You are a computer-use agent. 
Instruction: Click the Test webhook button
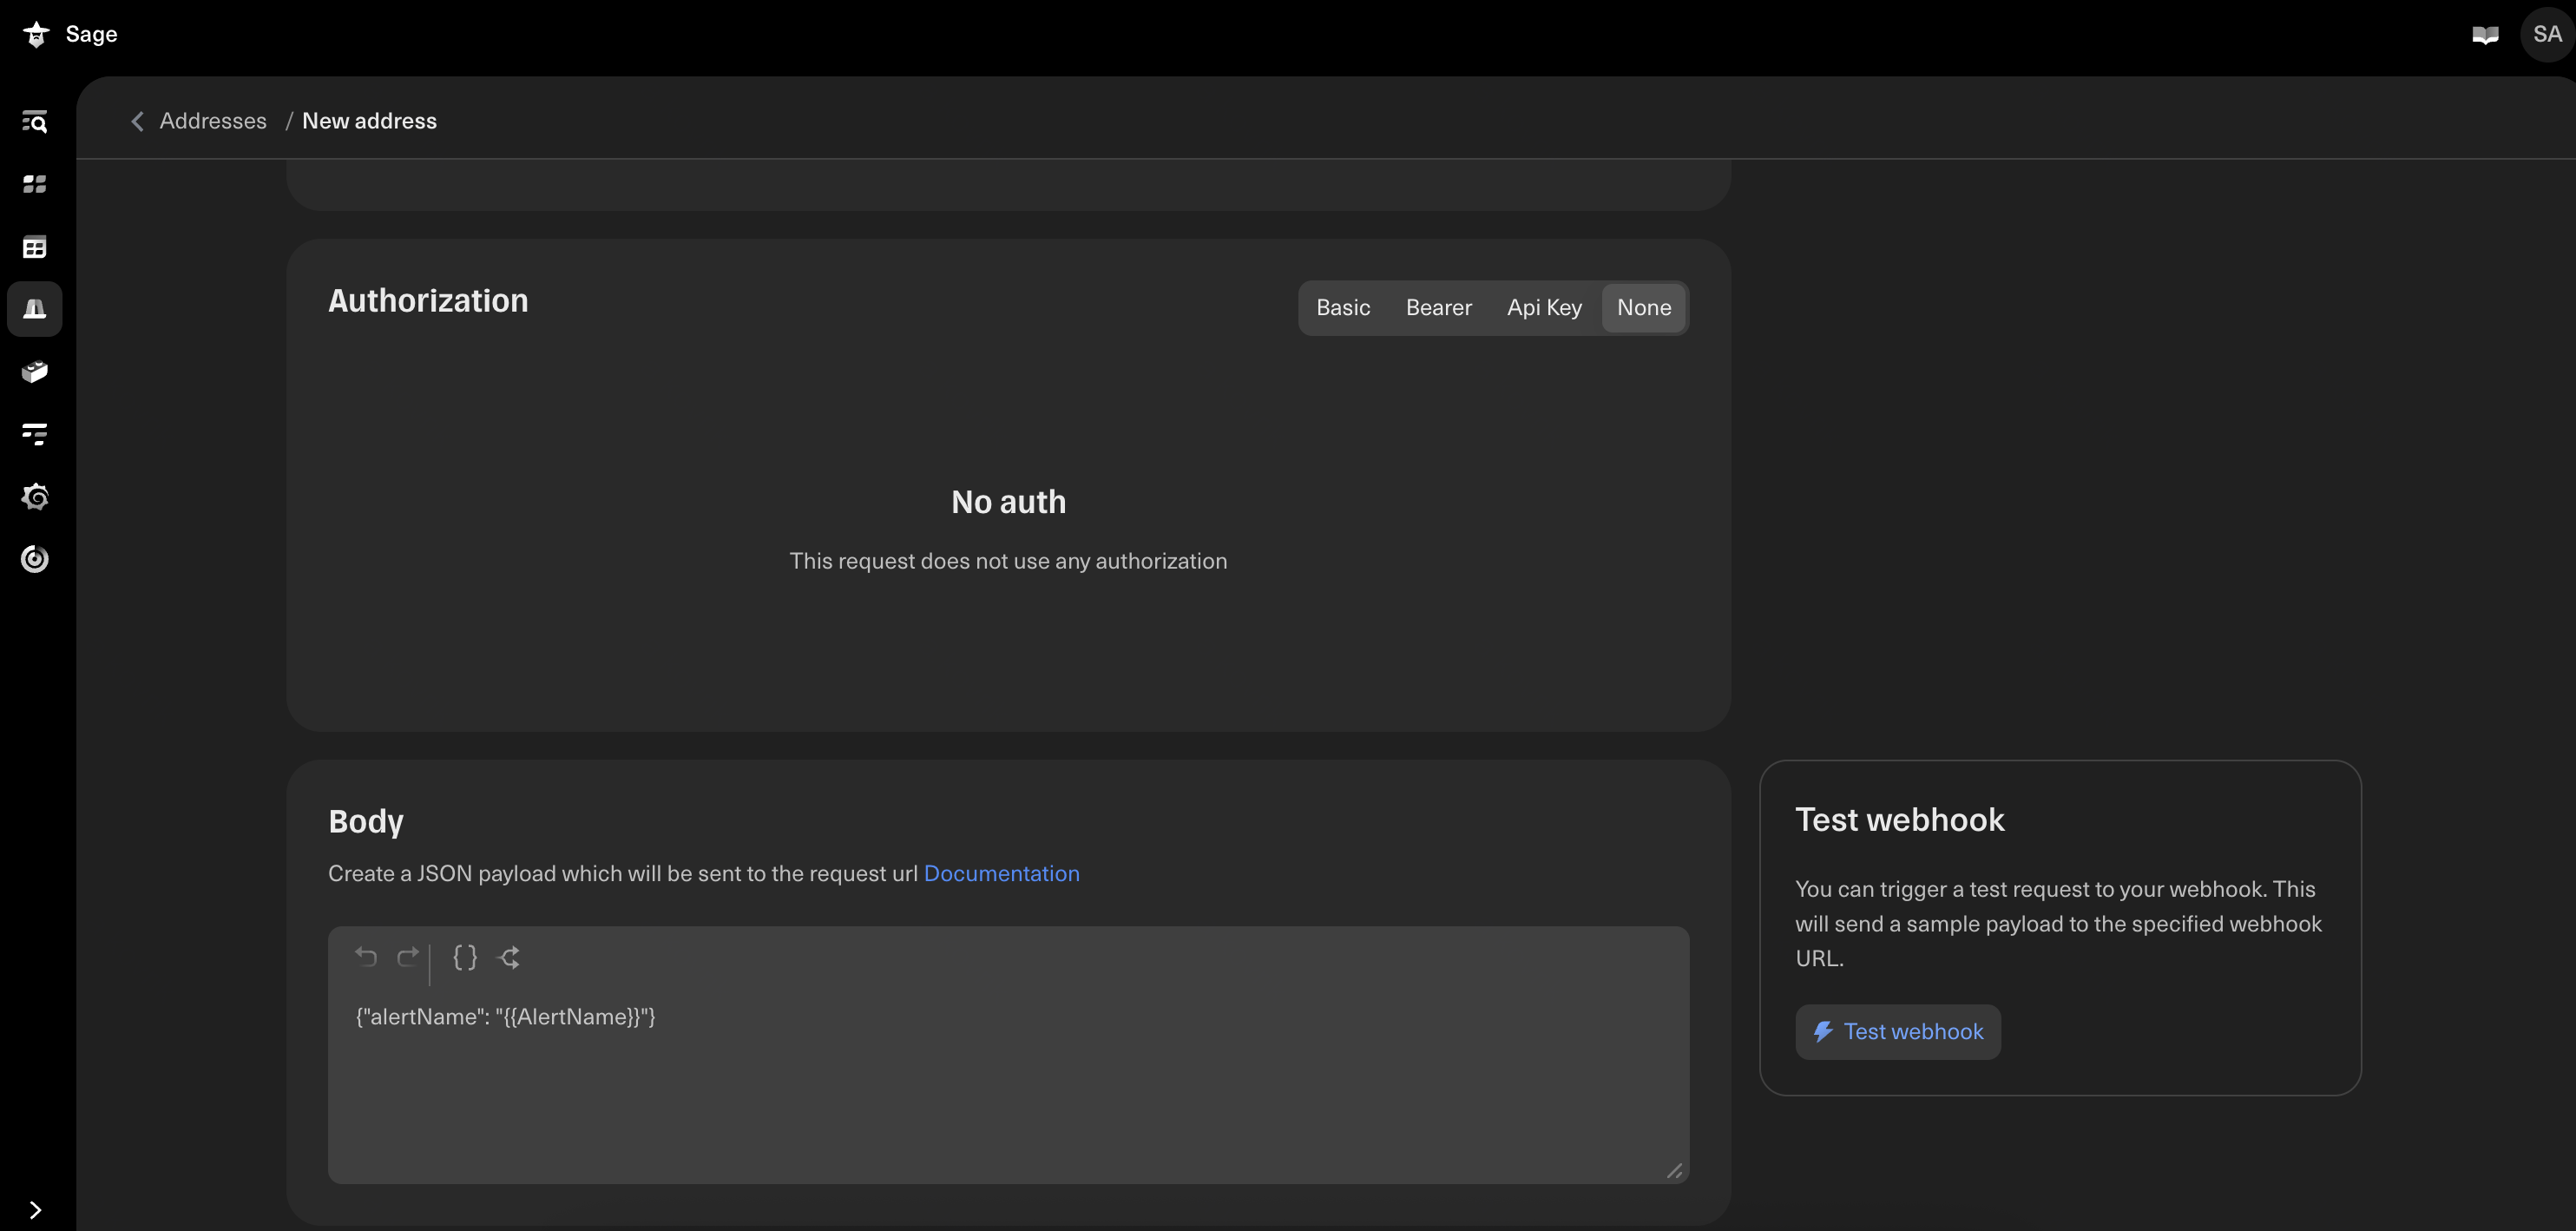point(1897,1032)
